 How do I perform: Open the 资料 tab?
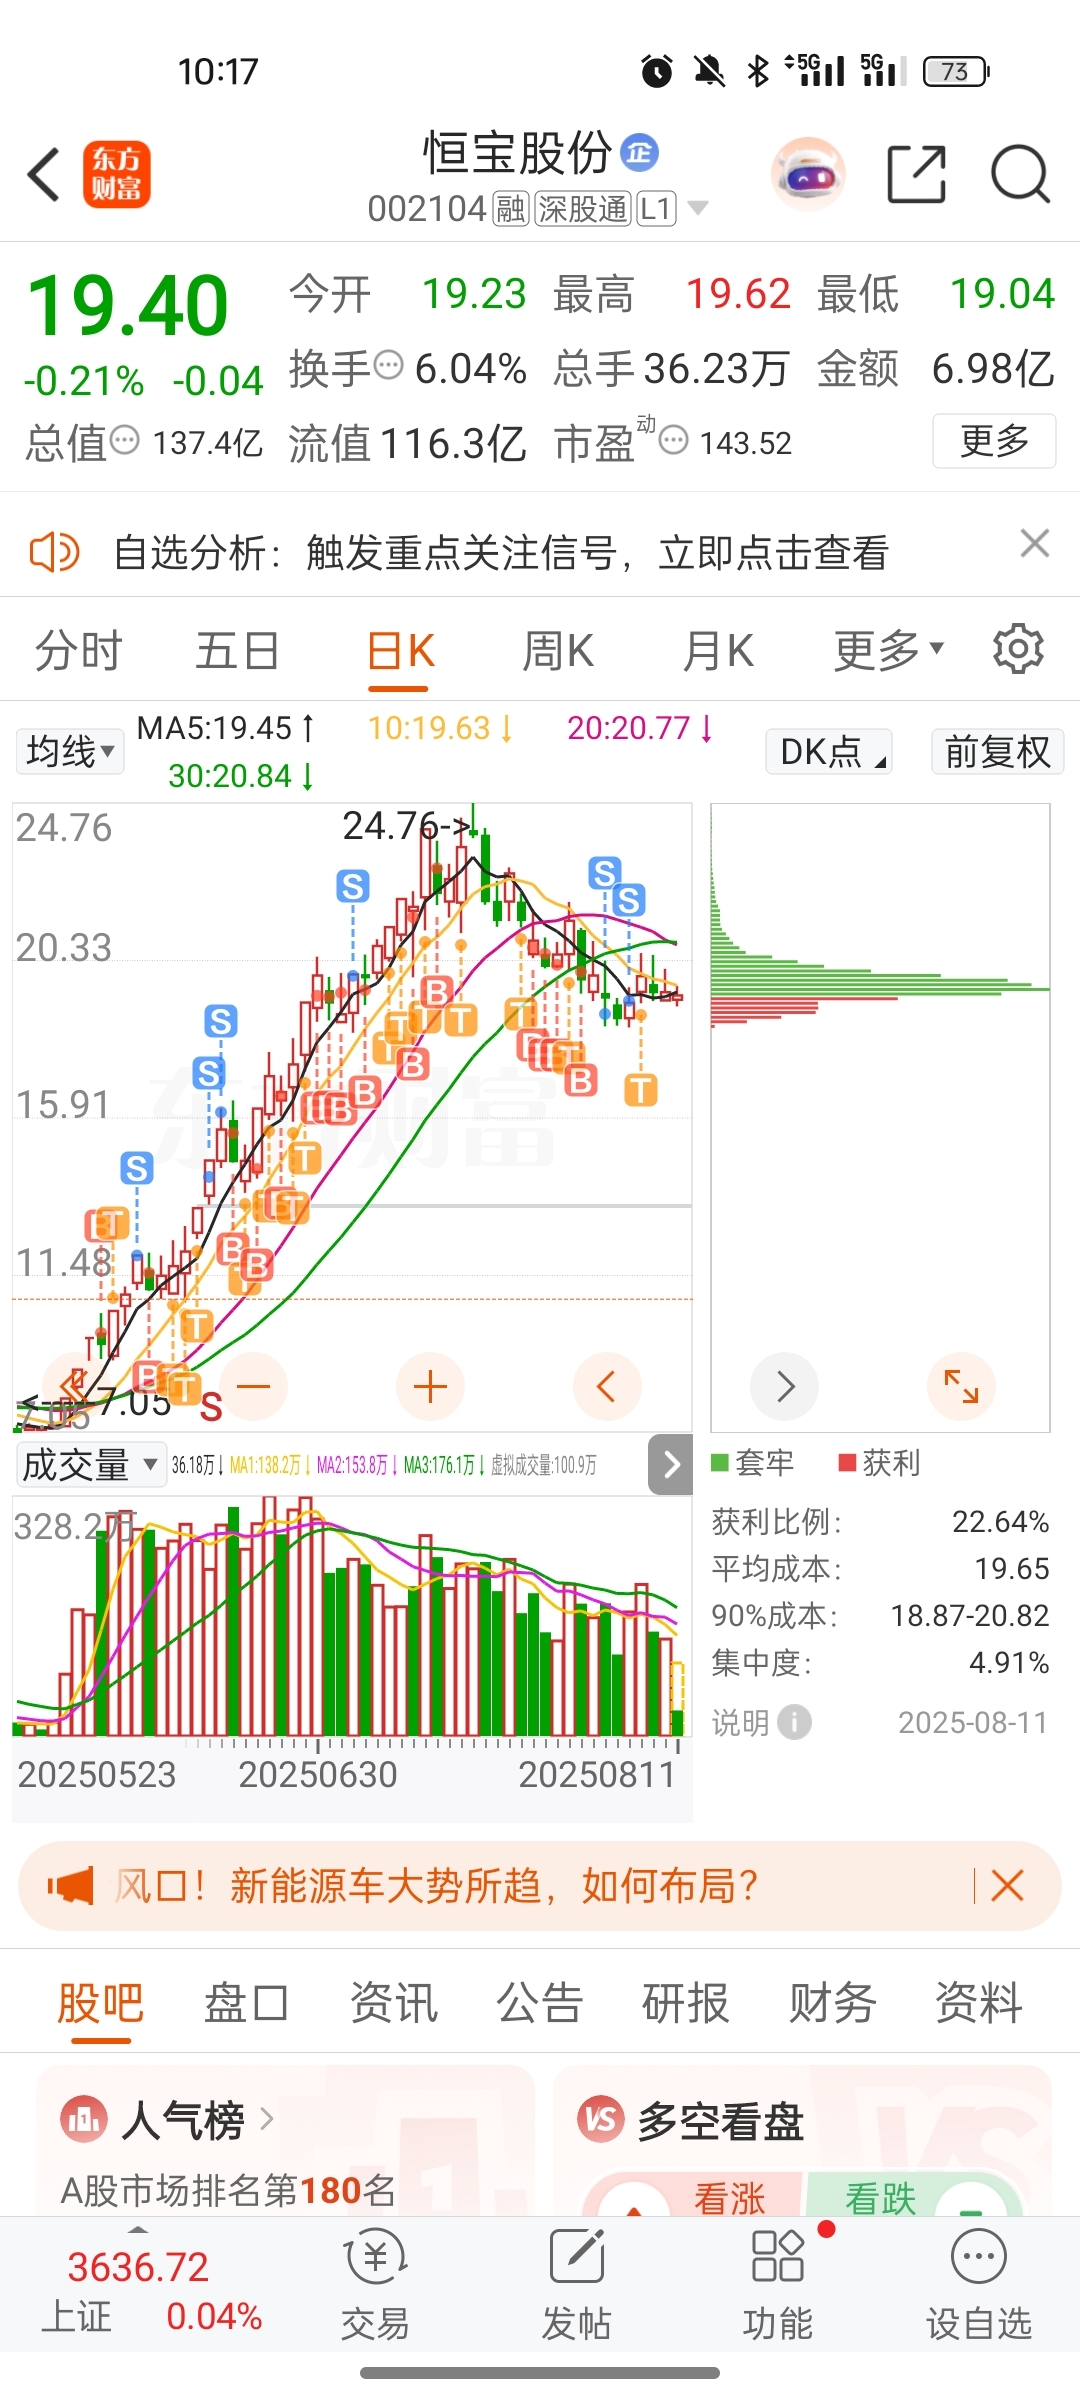tap(979, 2003)
